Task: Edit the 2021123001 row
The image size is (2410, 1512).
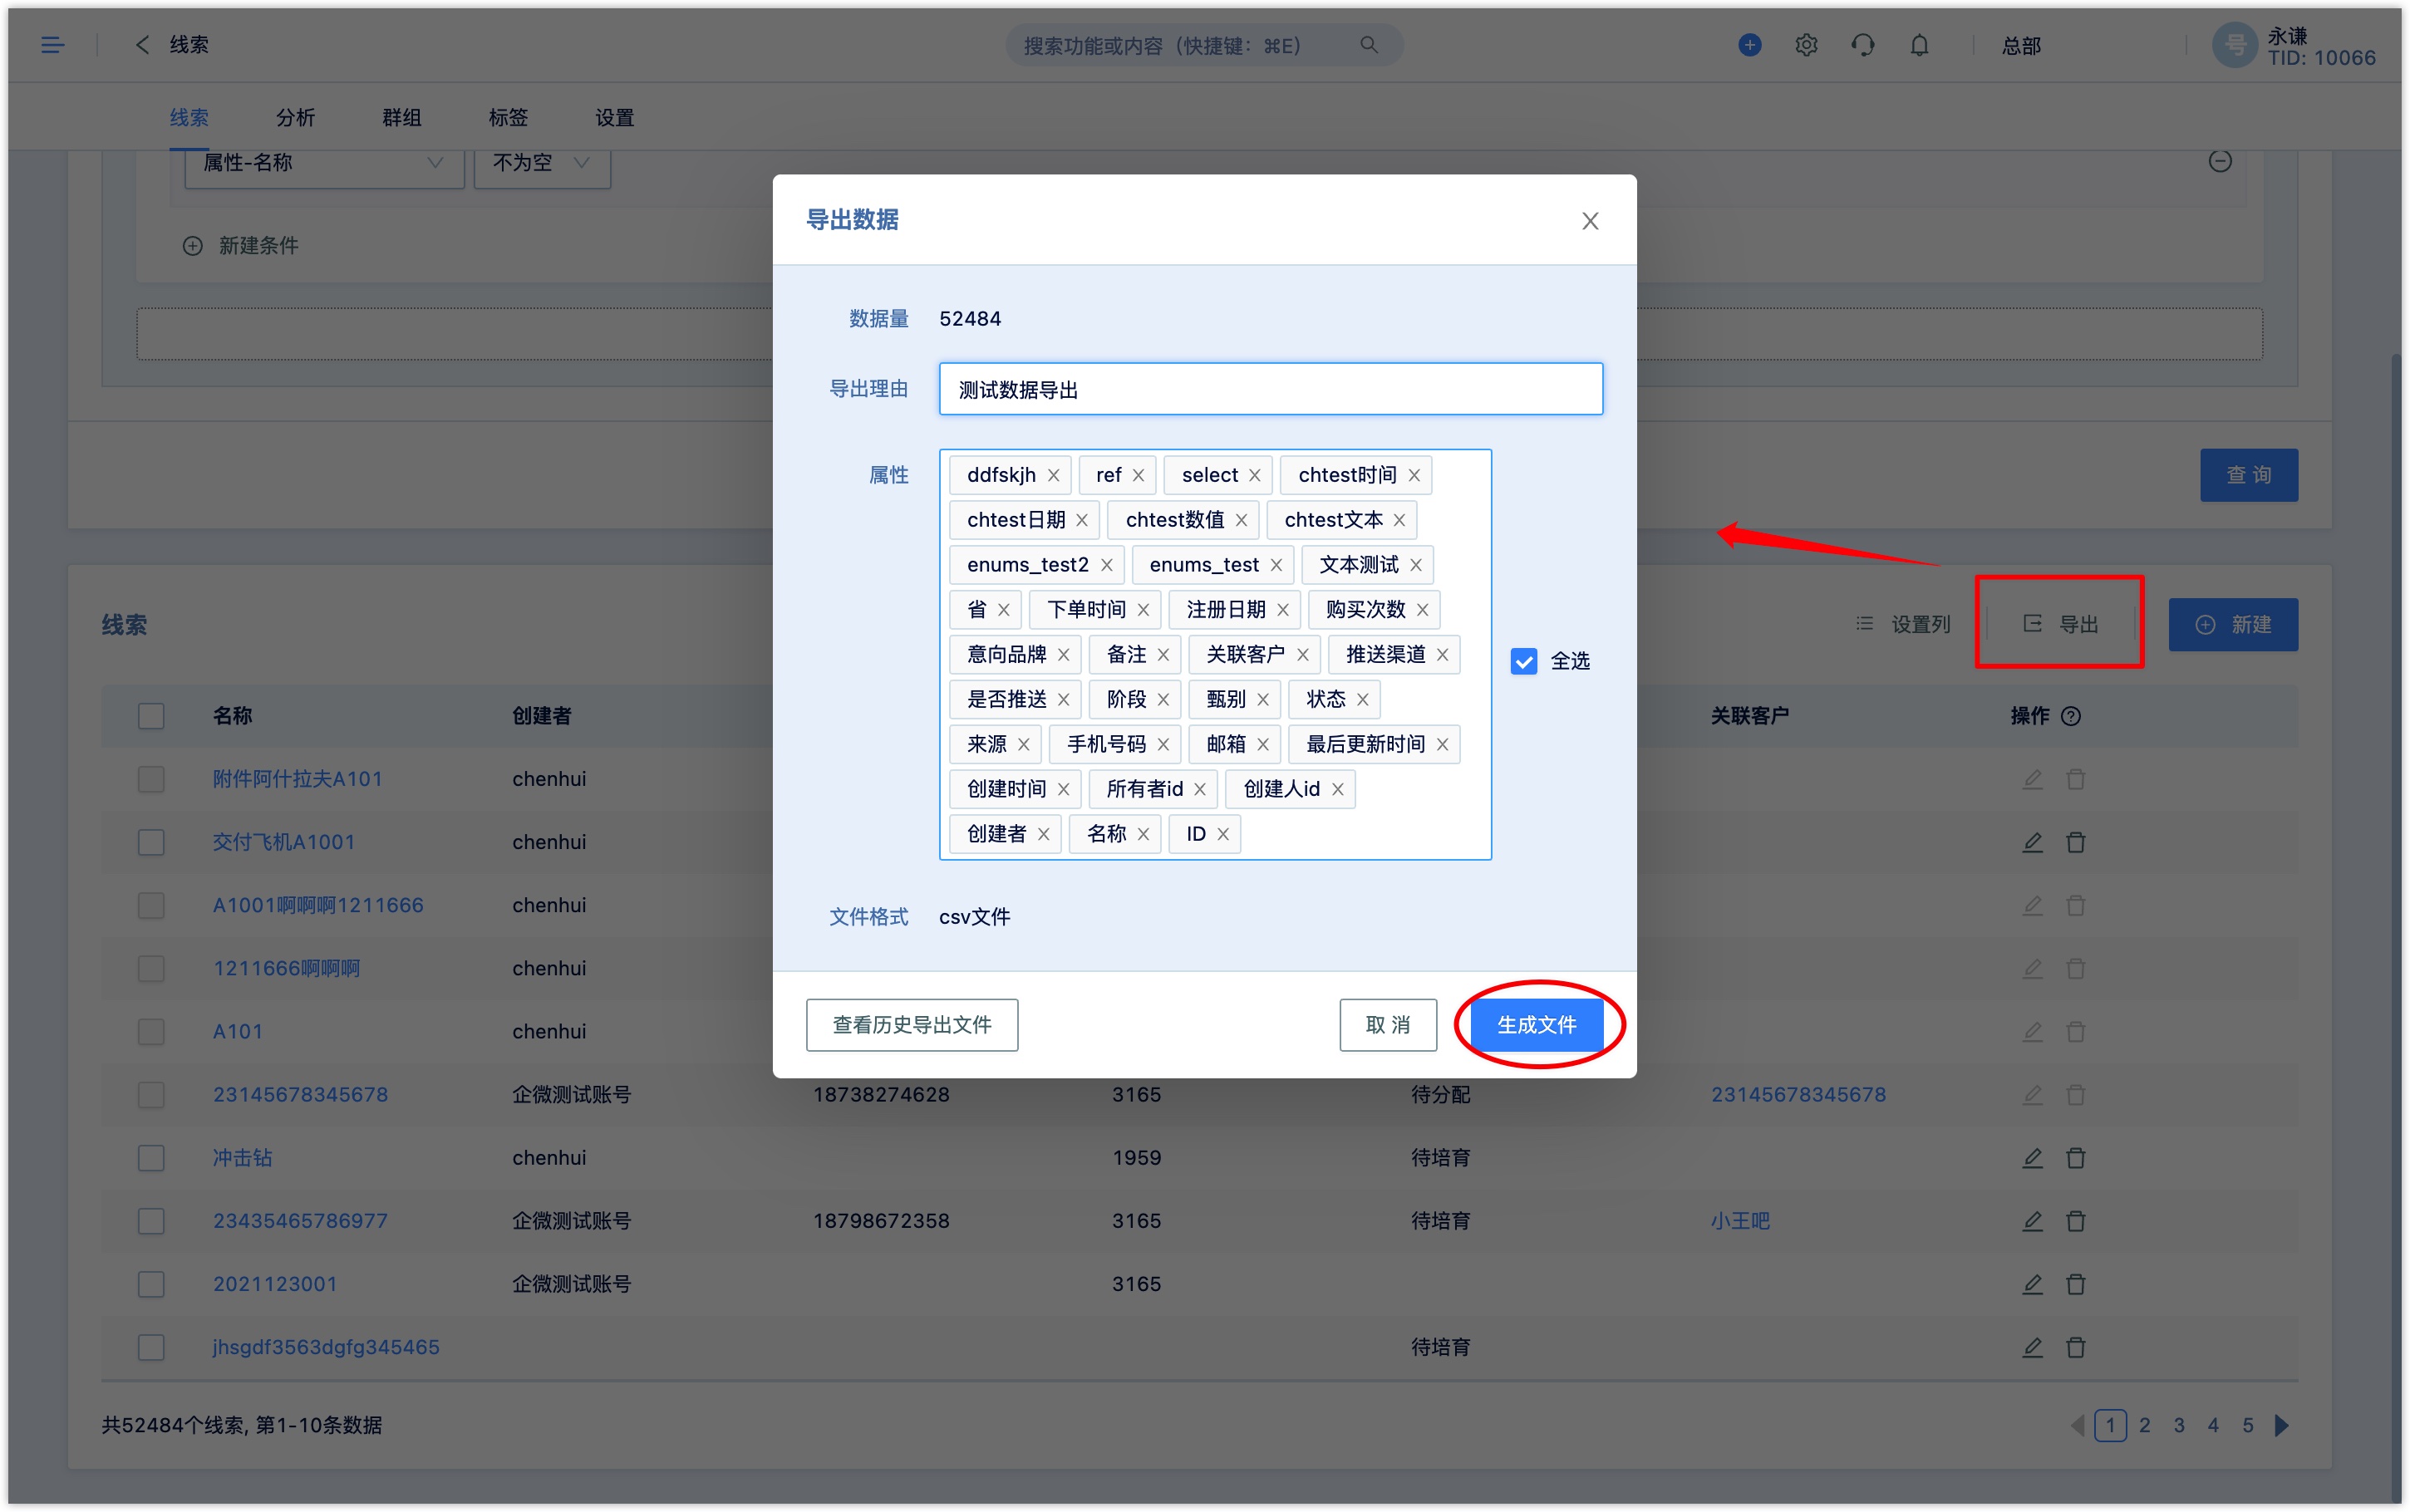Action: [x=2032, y=1284]
